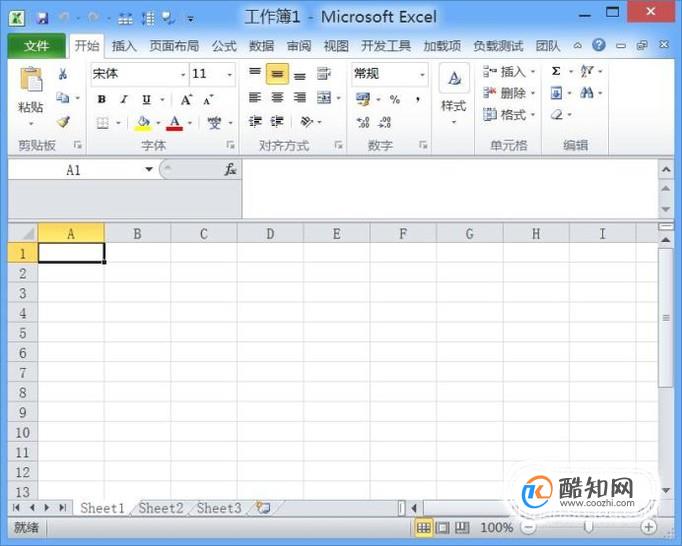Decrease decimal places

point(384,122)
